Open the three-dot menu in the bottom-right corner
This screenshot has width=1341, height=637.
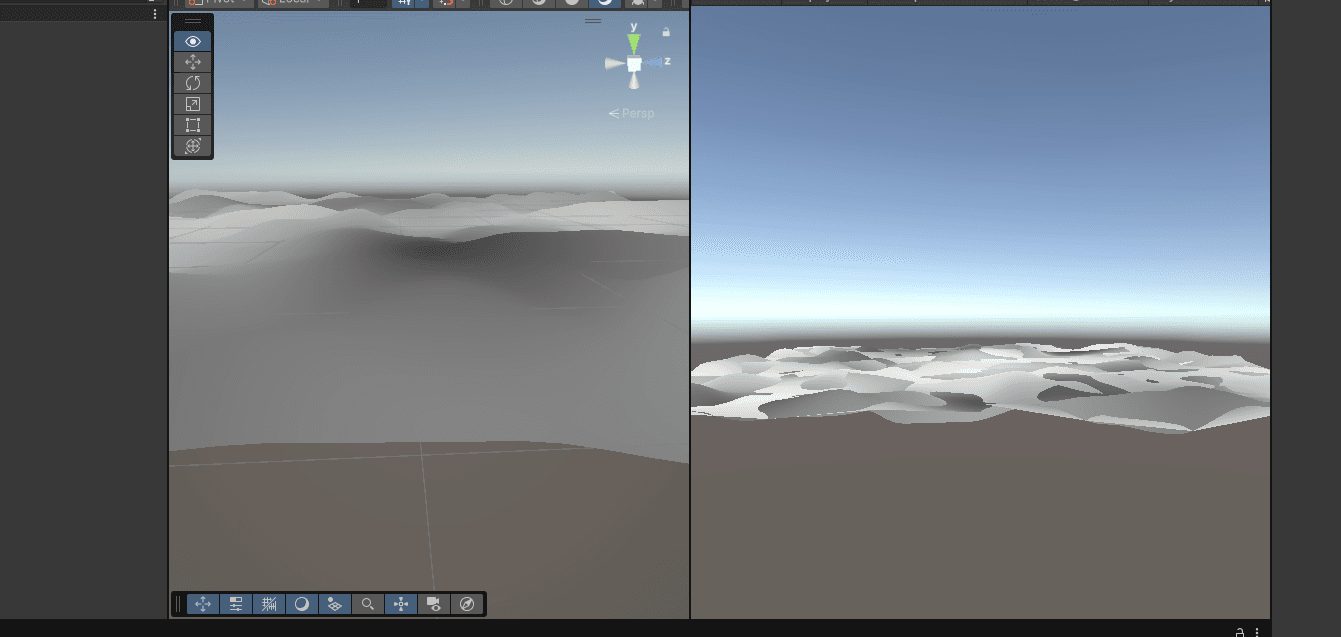[1257, 631]
